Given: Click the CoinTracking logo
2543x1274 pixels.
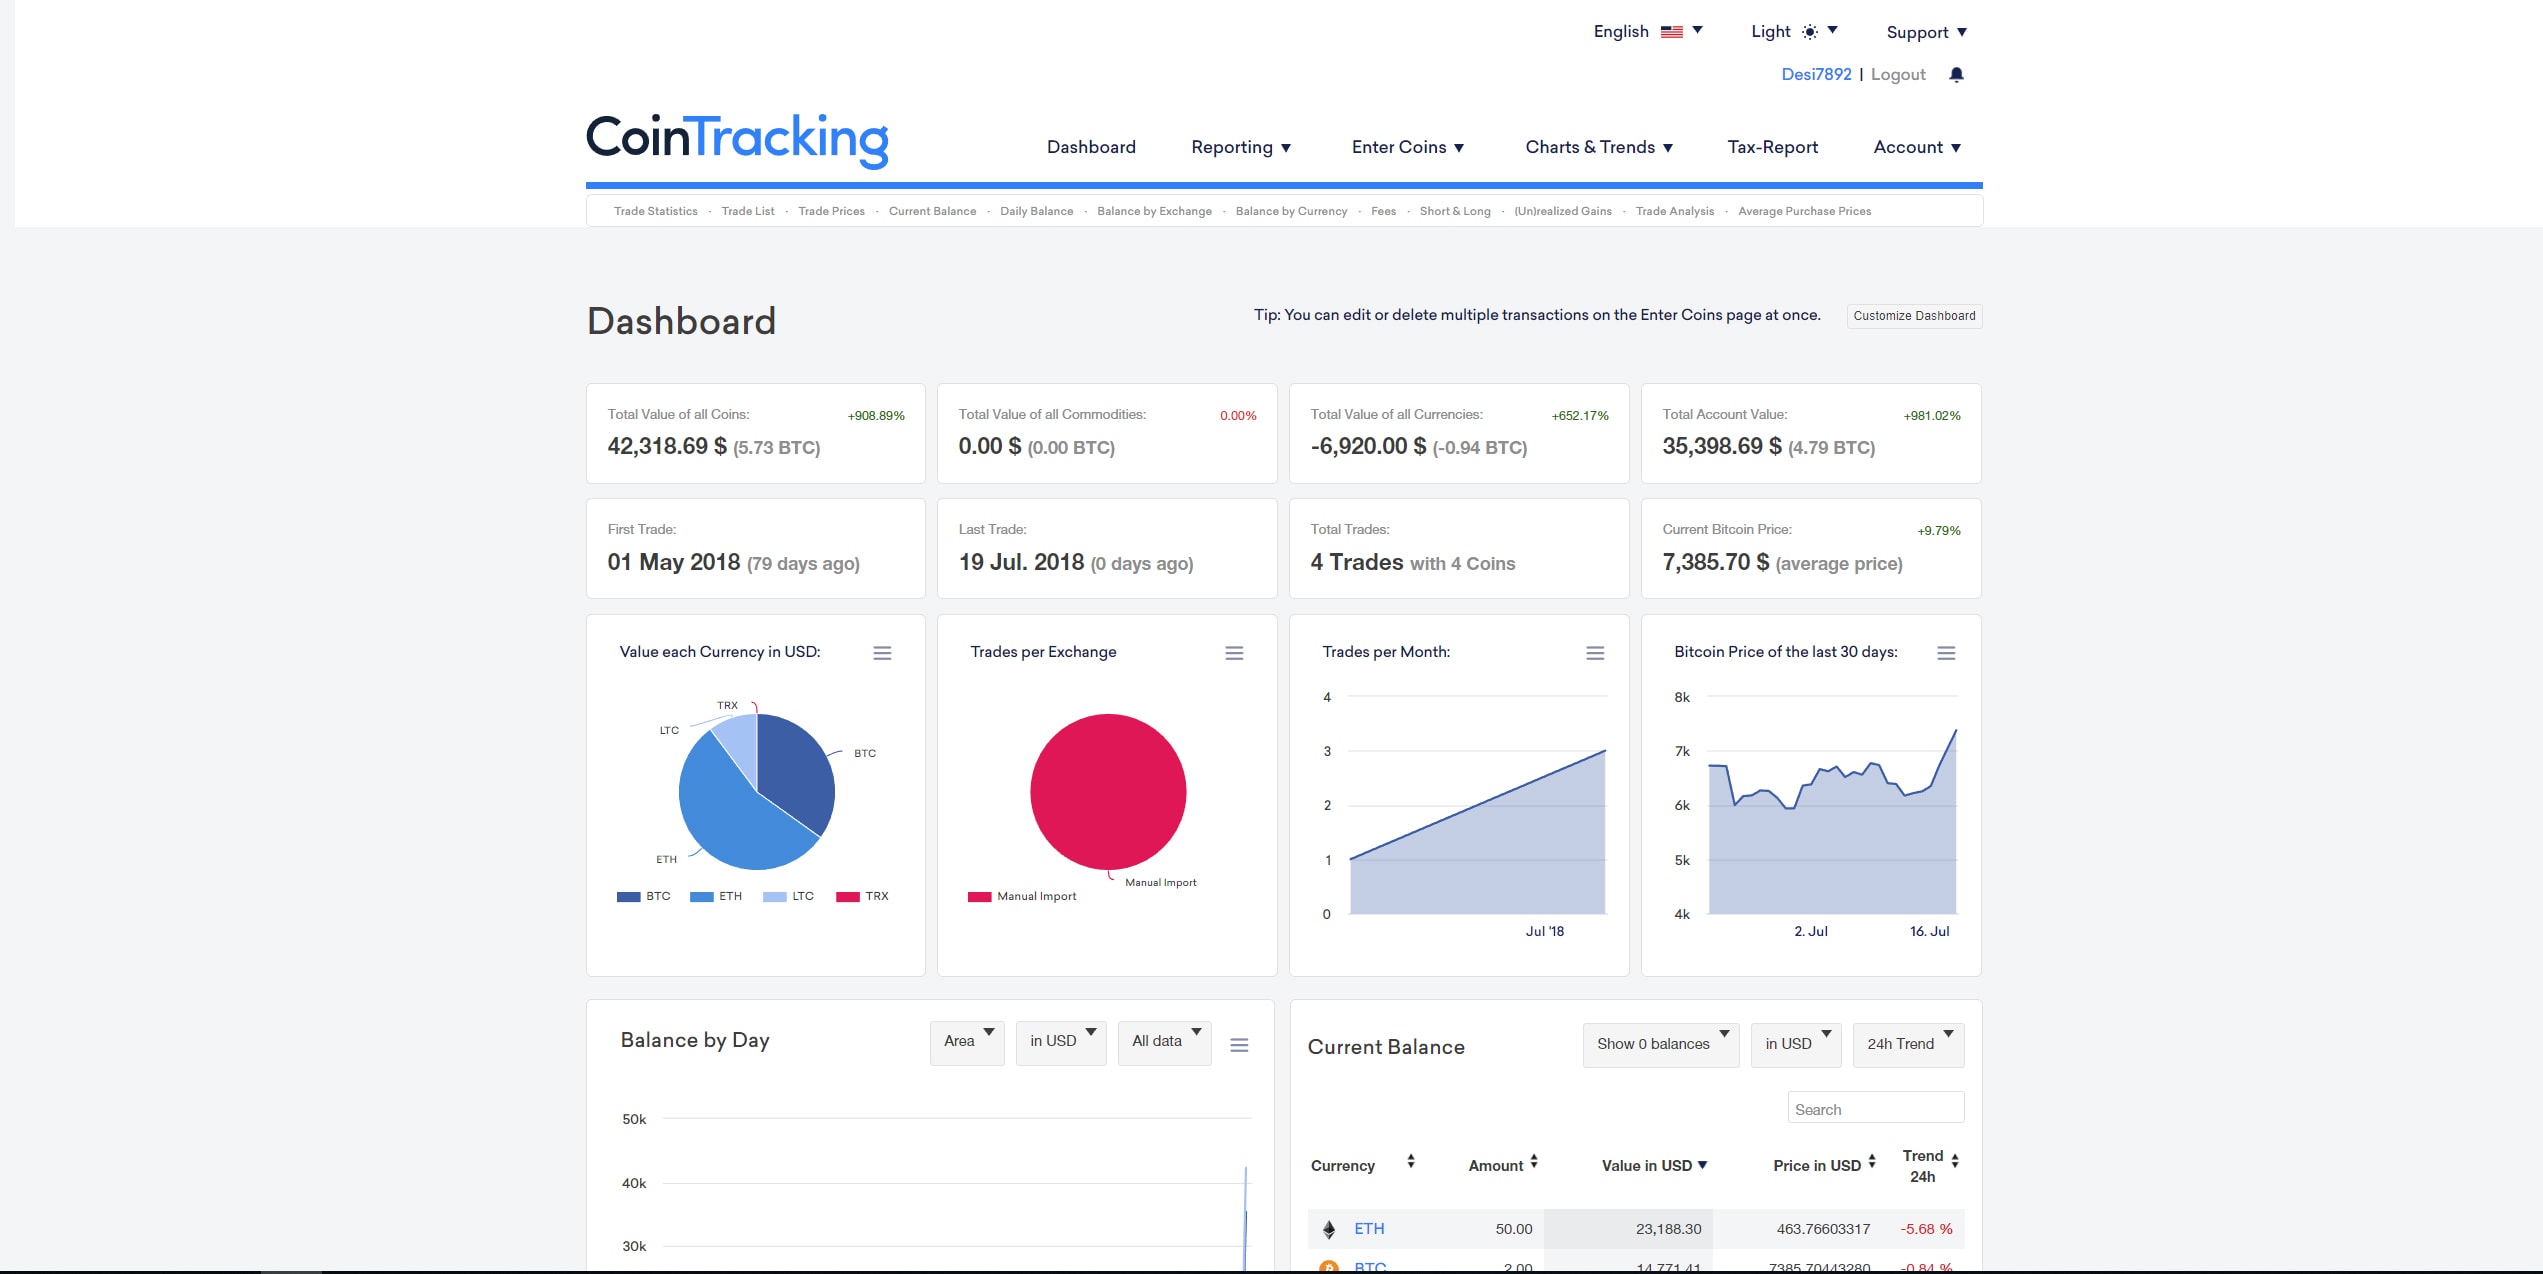Looking at the screenshot, I should pyautogui.click(x=737, y=139).
